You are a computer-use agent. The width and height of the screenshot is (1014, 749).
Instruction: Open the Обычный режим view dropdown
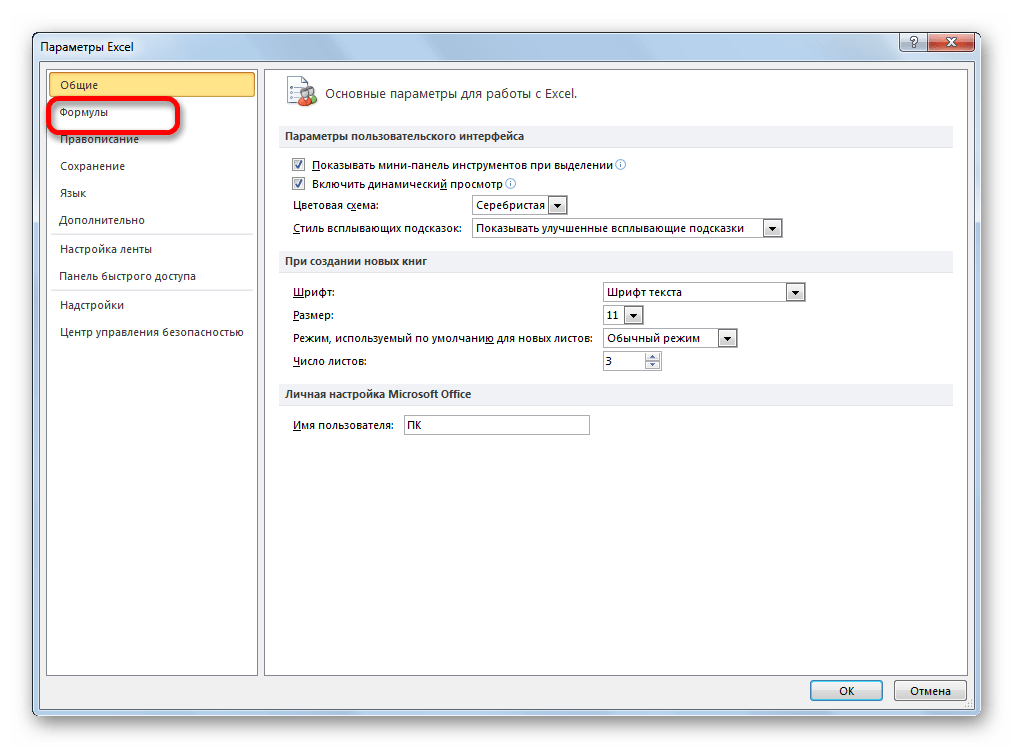pyautogui.click(x=728, y=338)
